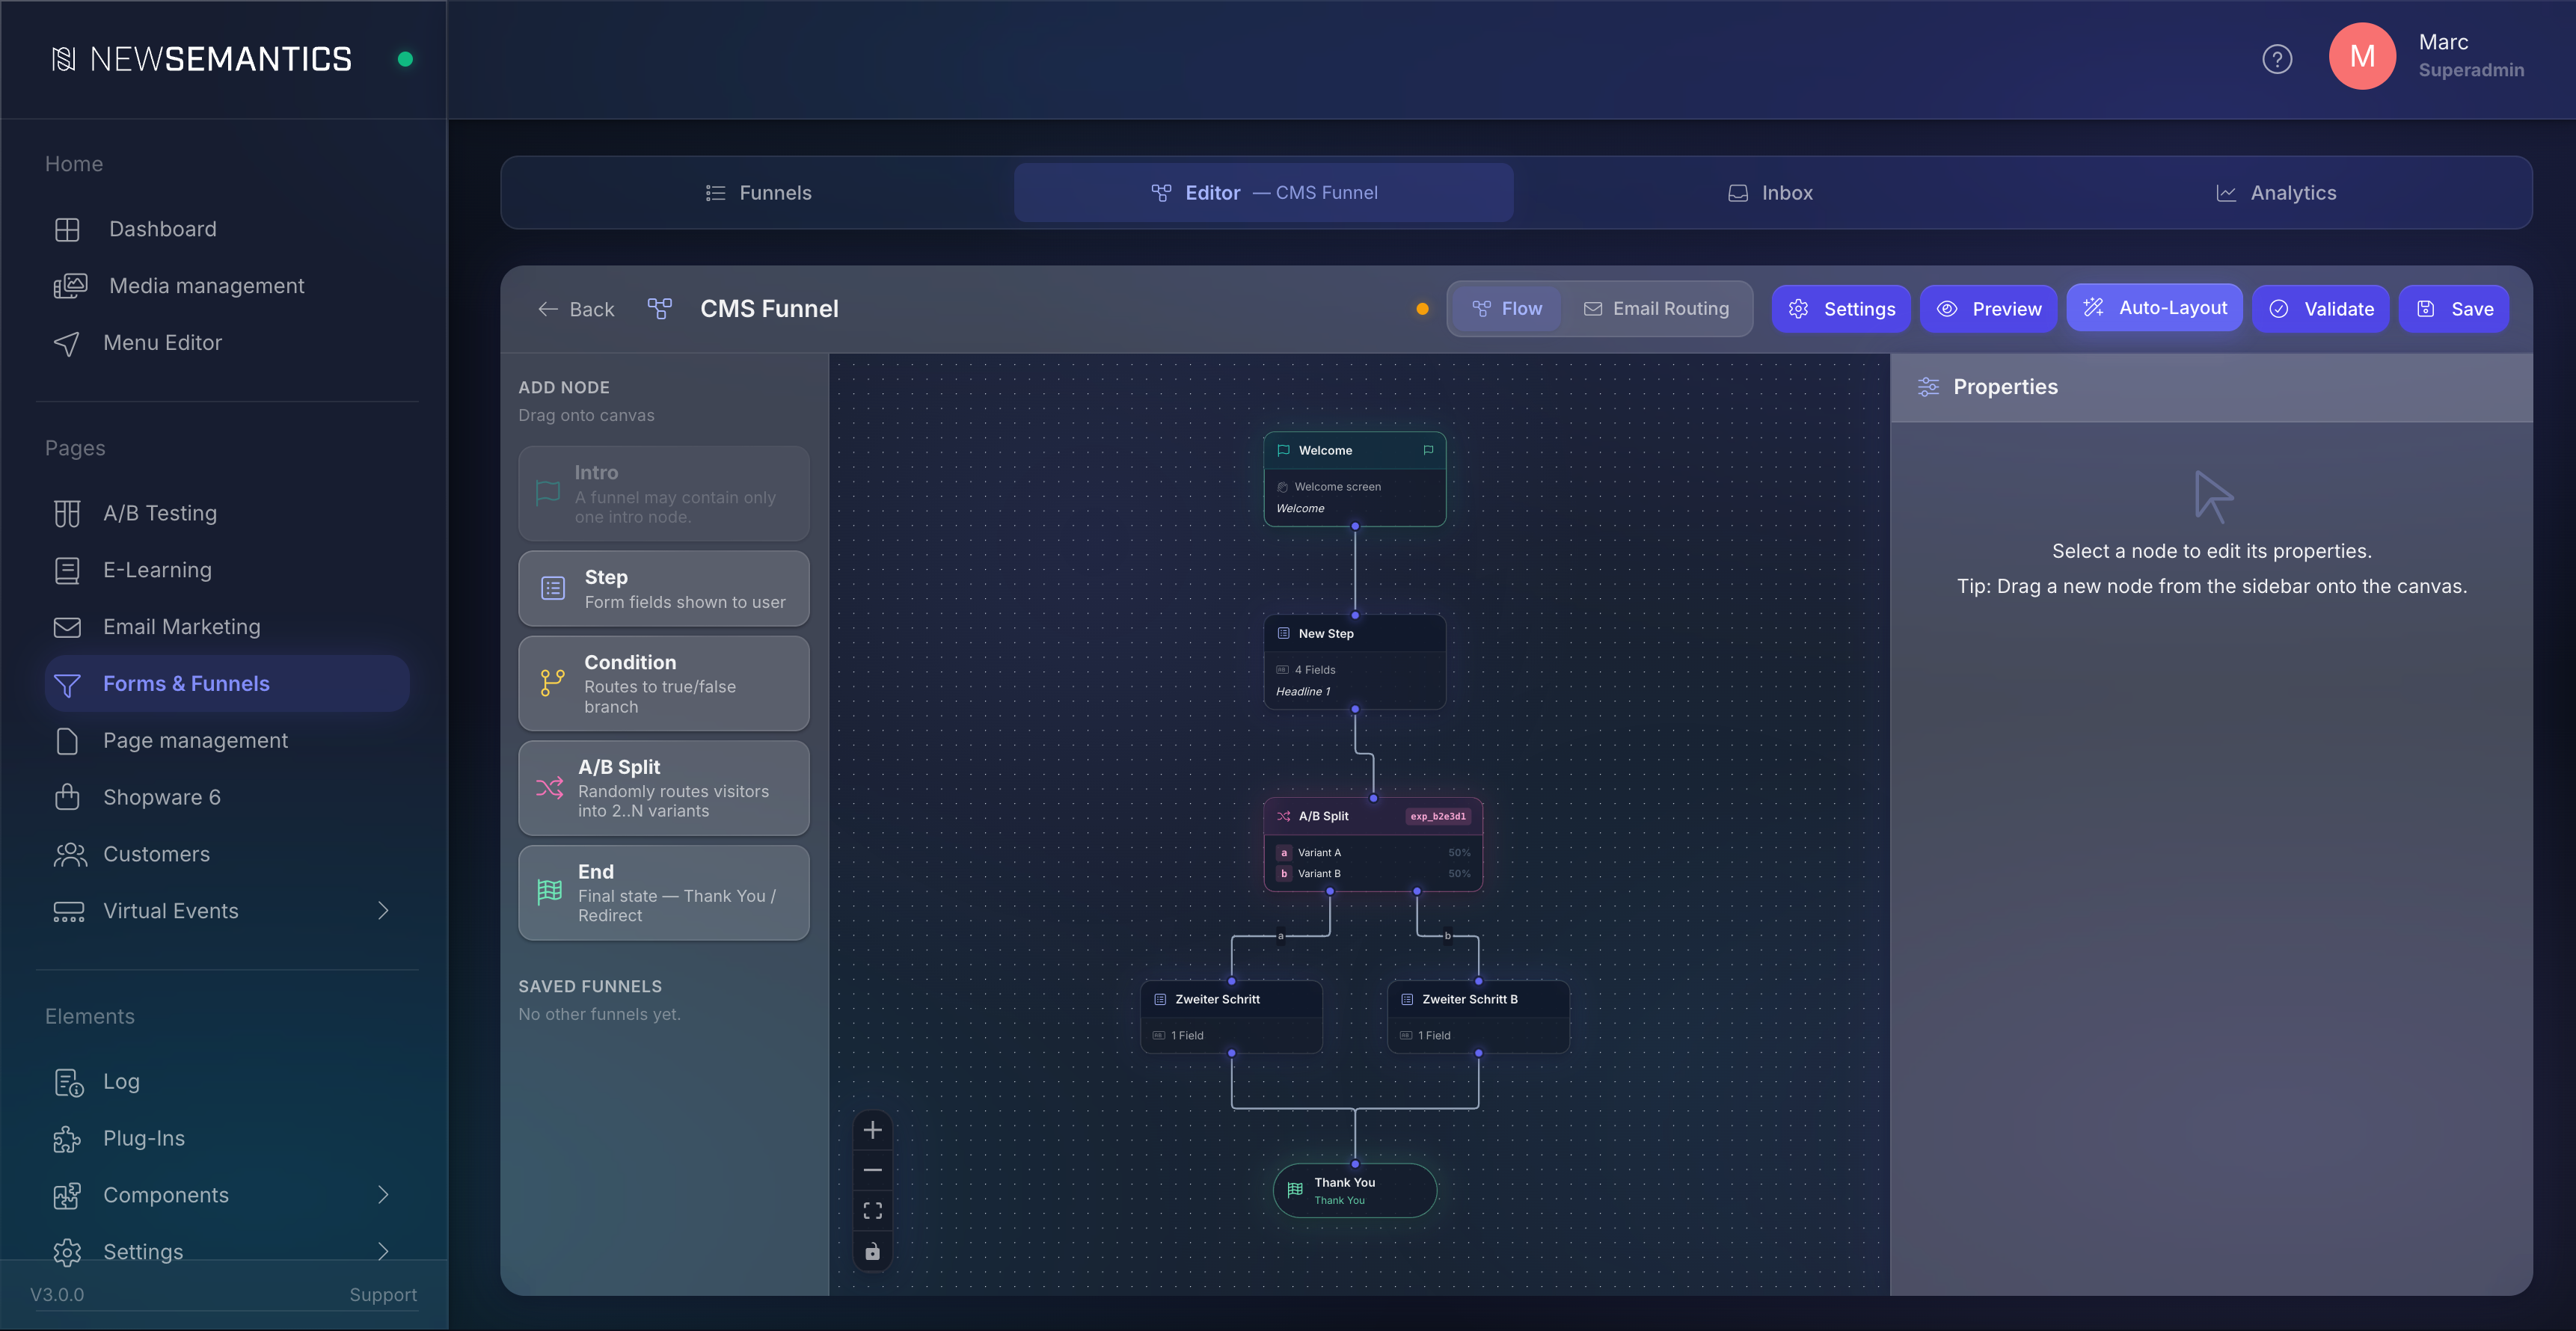Viewport: 2576px width, 1331px height.
Task: Select the Zweiter Schritt node
Action: 1232,1017
